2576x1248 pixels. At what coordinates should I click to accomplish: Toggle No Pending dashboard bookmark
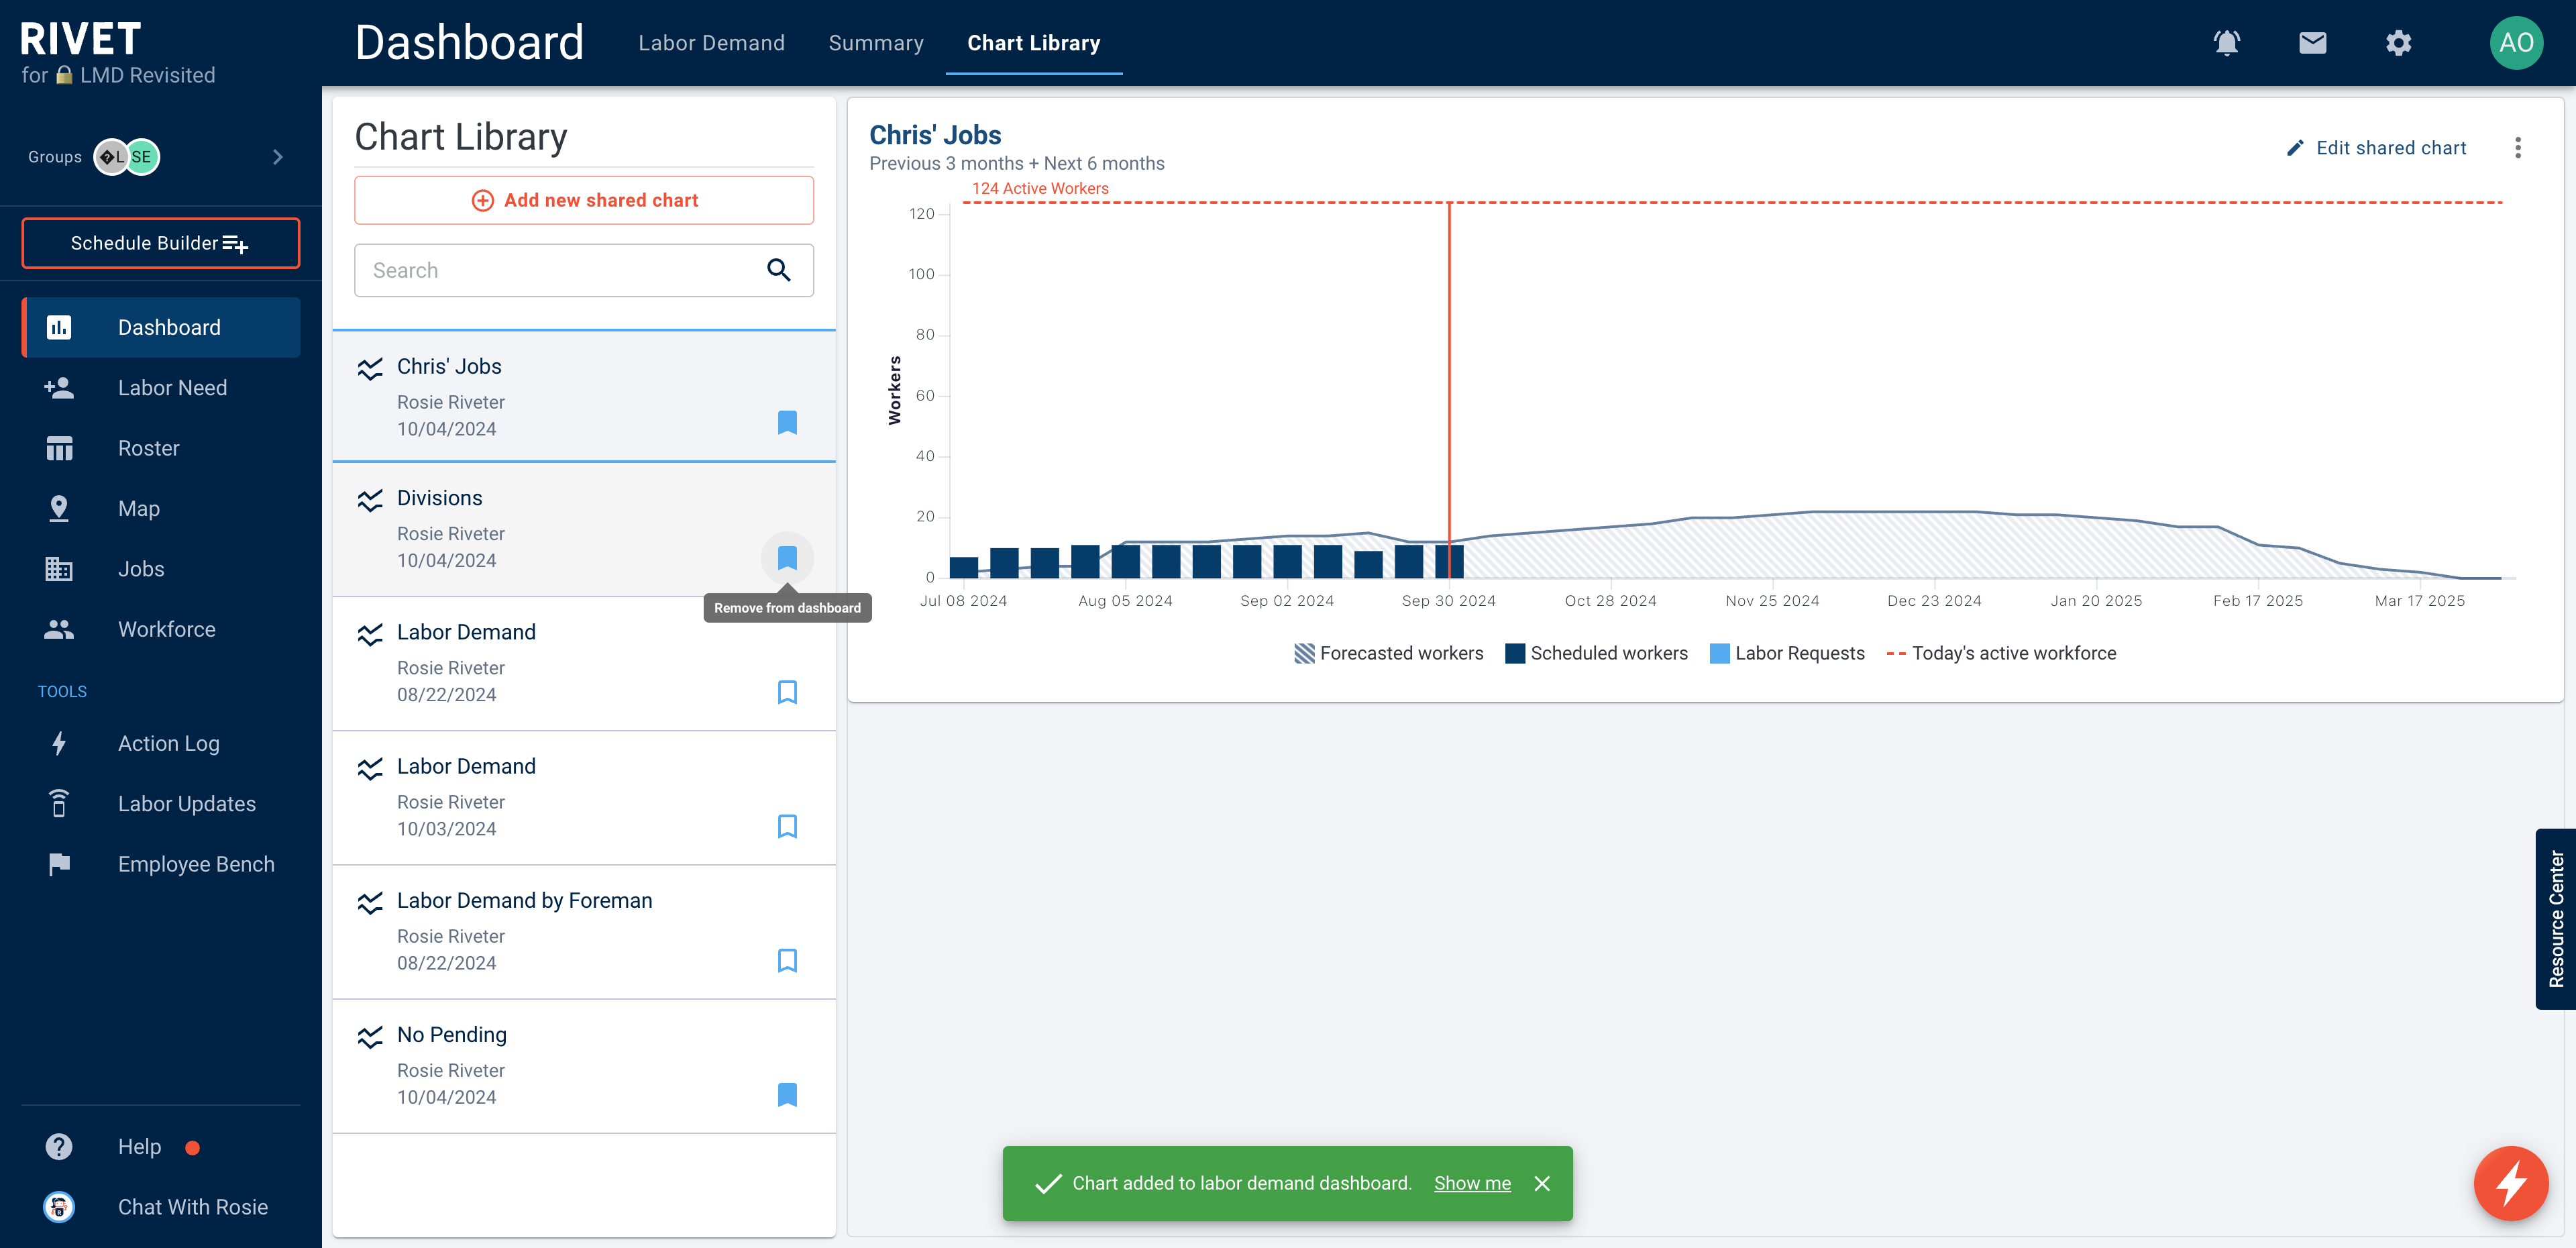click(x=787, y=1094)
